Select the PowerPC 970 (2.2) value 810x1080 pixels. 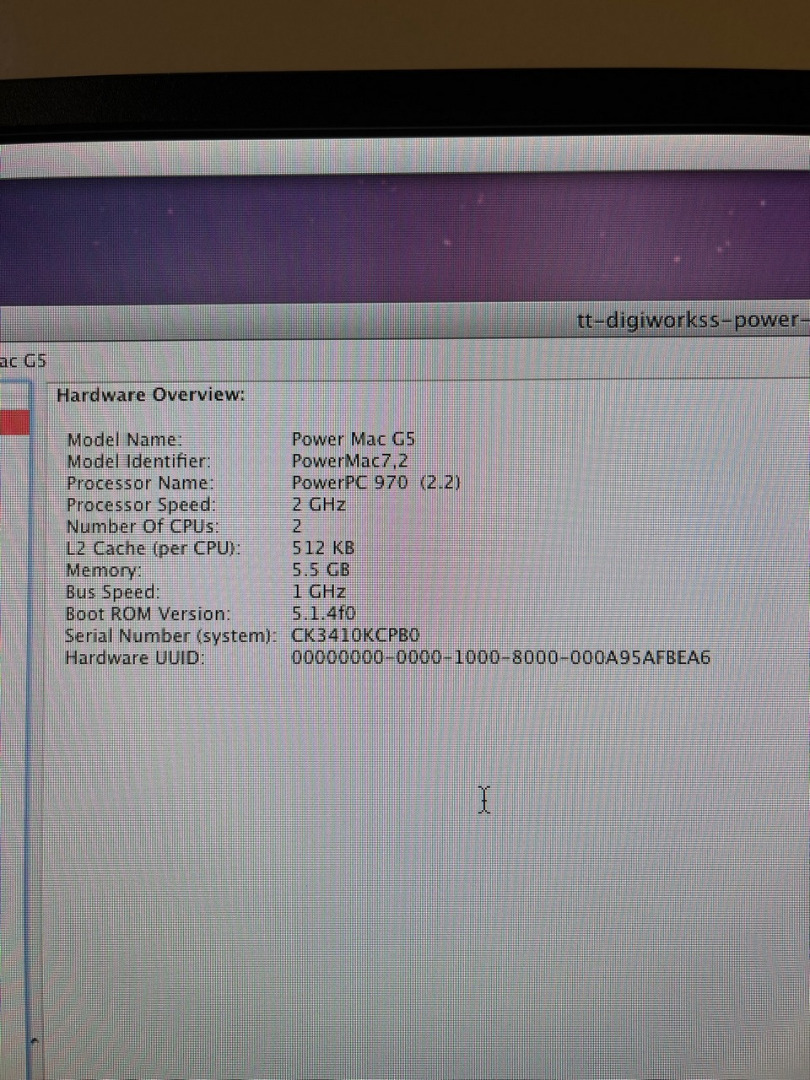[375, 482]
